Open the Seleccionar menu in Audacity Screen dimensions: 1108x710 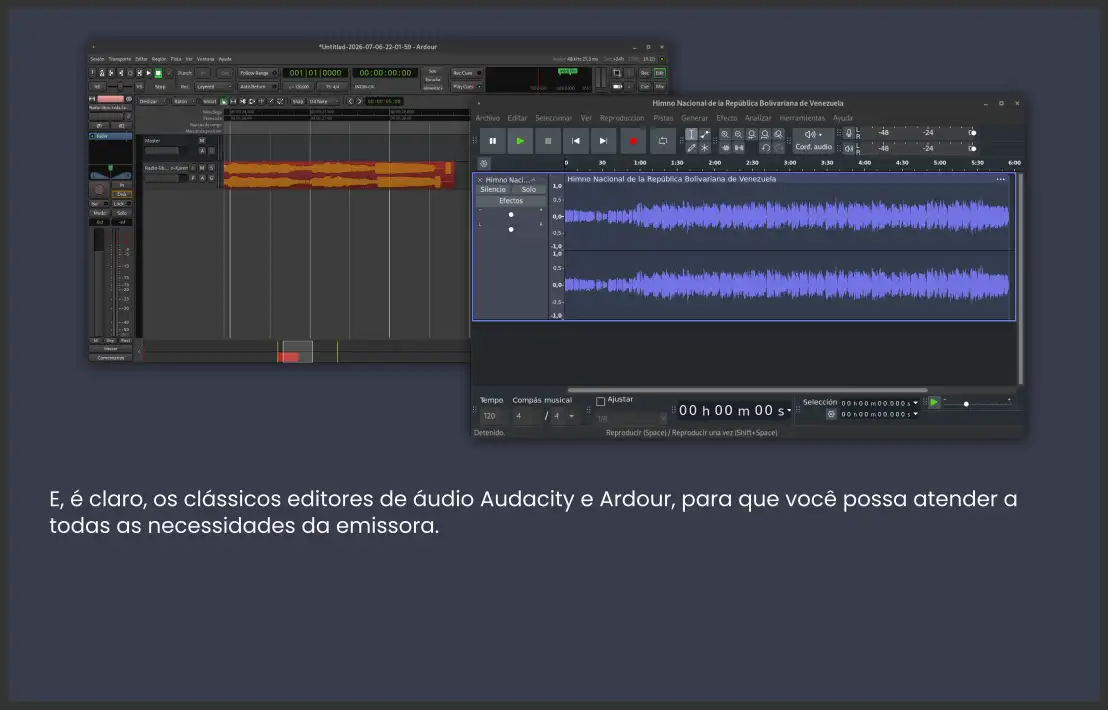pyautogui.click(x=553, y=118)
